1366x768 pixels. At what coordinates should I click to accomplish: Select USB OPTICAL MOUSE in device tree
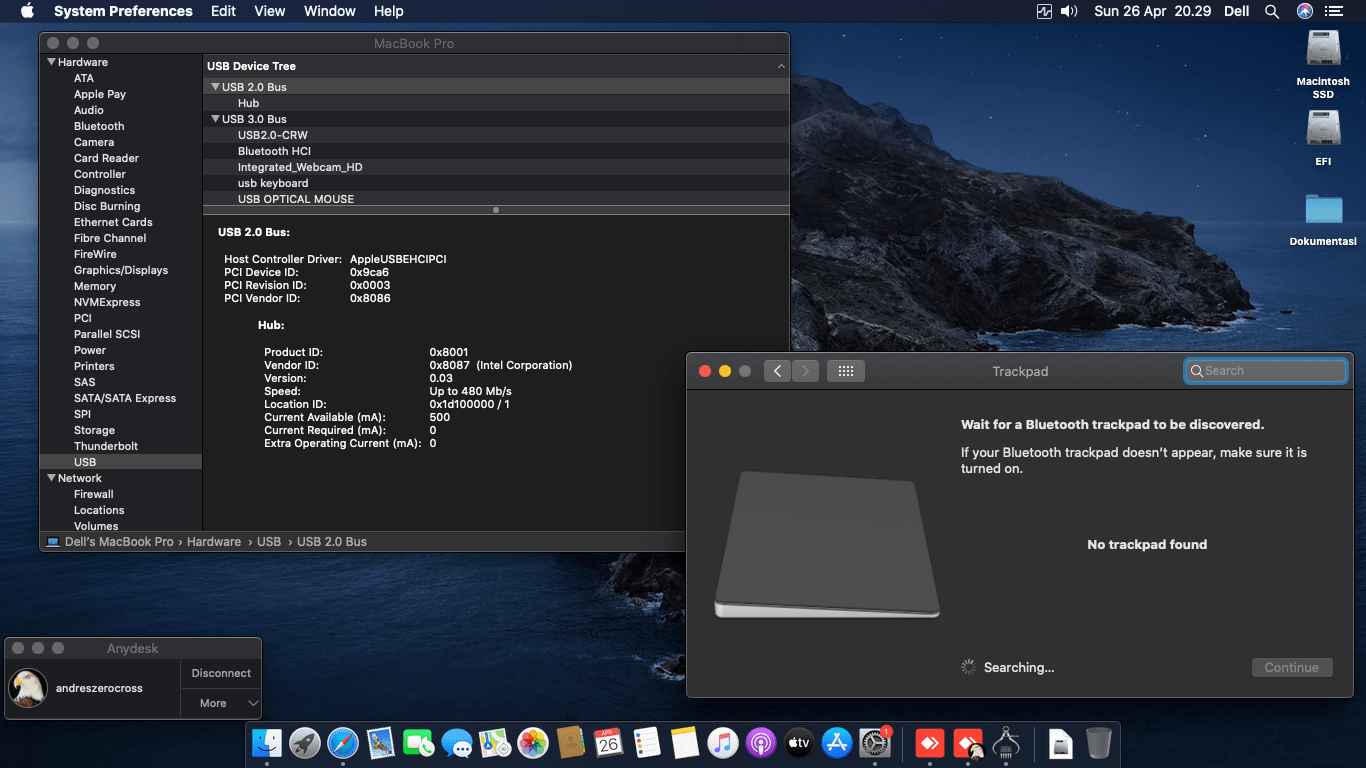point(496,199)
